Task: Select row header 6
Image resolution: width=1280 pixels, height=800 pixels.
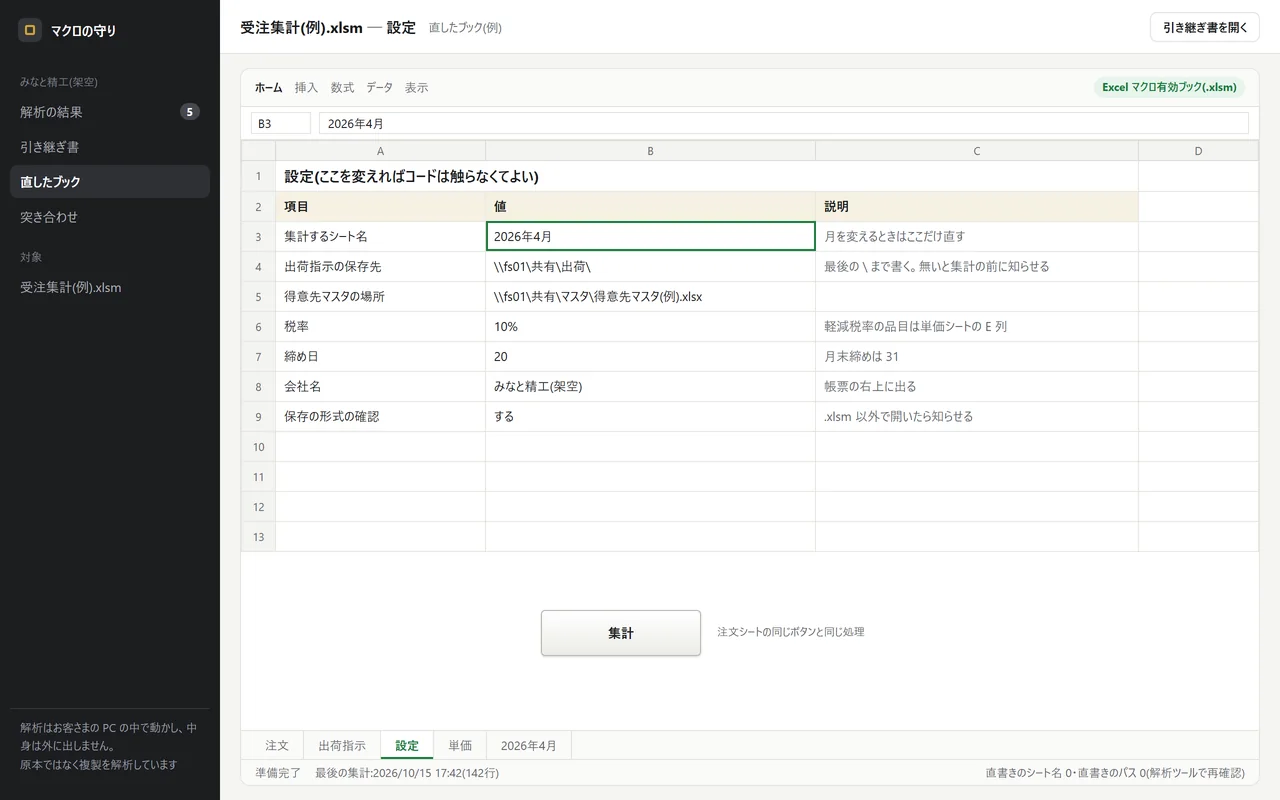Action: point(258,326)
